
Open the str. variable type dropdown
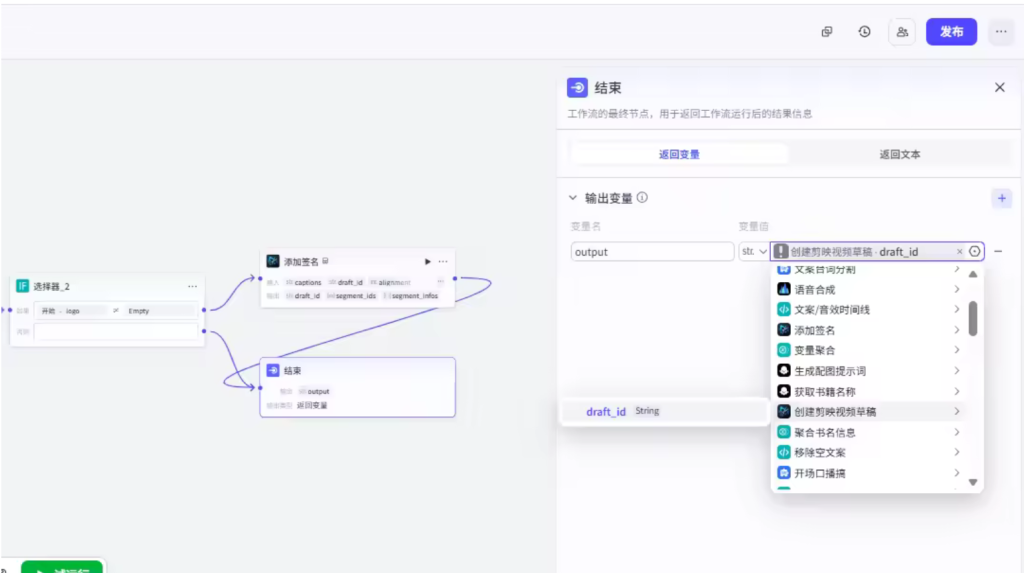point(753,252)
